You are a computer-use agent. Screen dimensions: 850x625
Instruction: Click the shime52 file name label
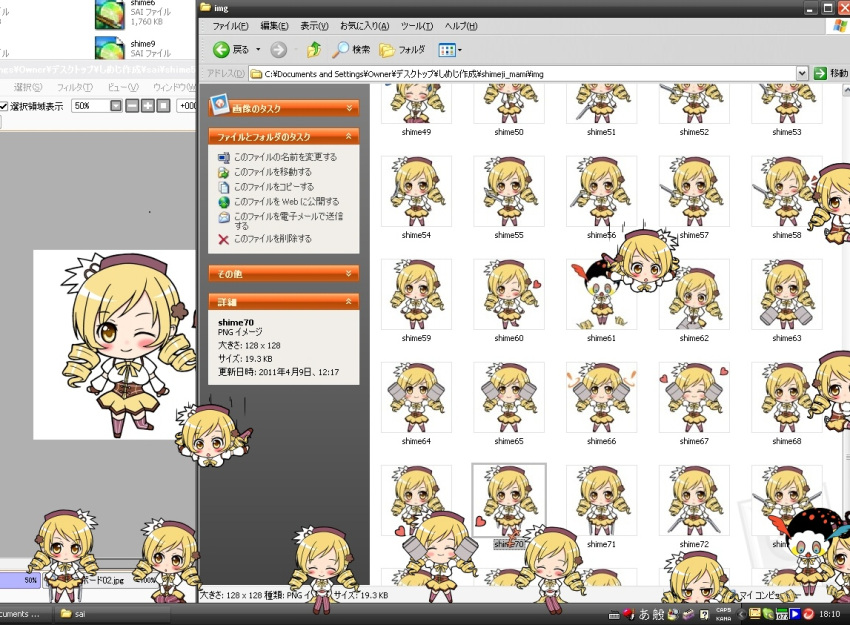tap(694, 132)
